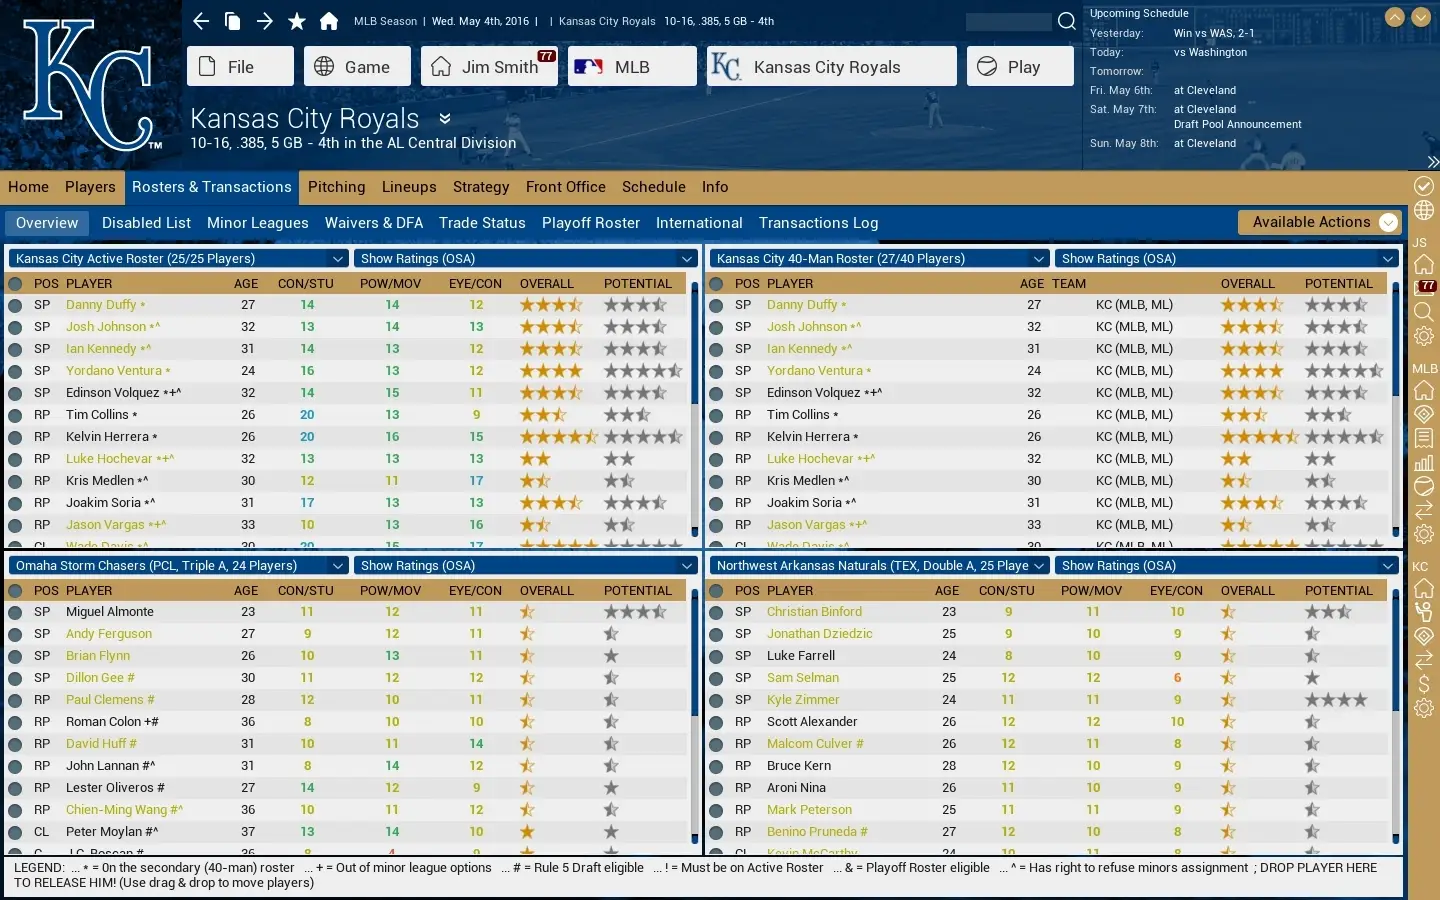Viewport: 1440px width, 900px height.
Task: Toggle the round marker beside Scott Alexander
Action: pyautogui.click(x=716, y=722)
